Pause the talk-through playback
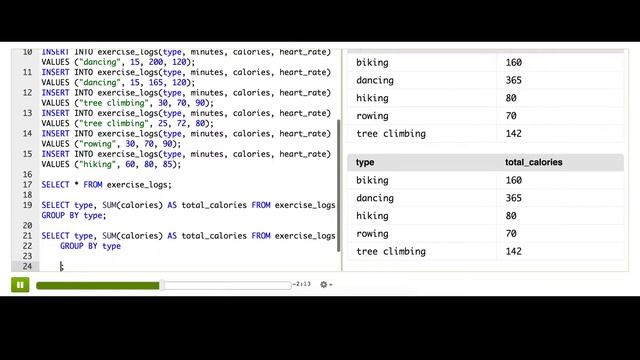Viewport: 640px width, 360px height. [x=20, y=284]
